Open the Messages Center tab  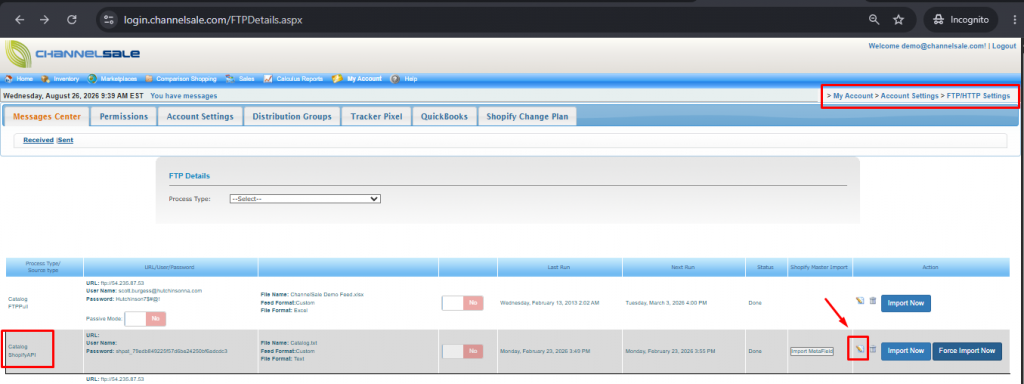point(47,117)
